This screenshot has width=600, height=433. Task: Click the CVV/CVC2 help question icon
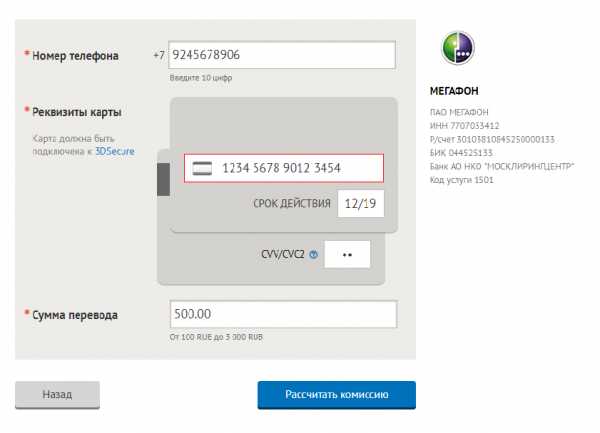point(313,254)
